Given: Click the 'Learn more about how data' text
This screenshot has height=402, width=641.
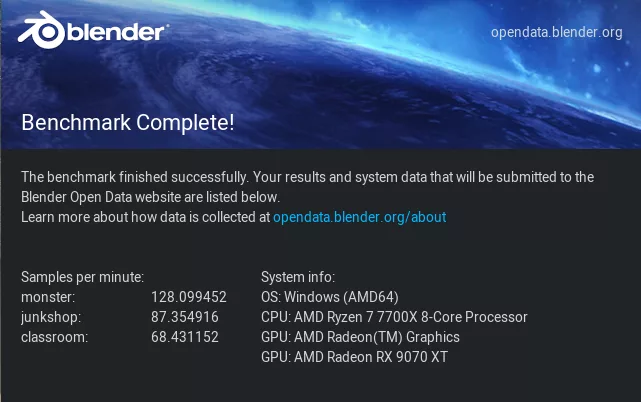Looking at the screenshot, I should click(x=146, y=216).
